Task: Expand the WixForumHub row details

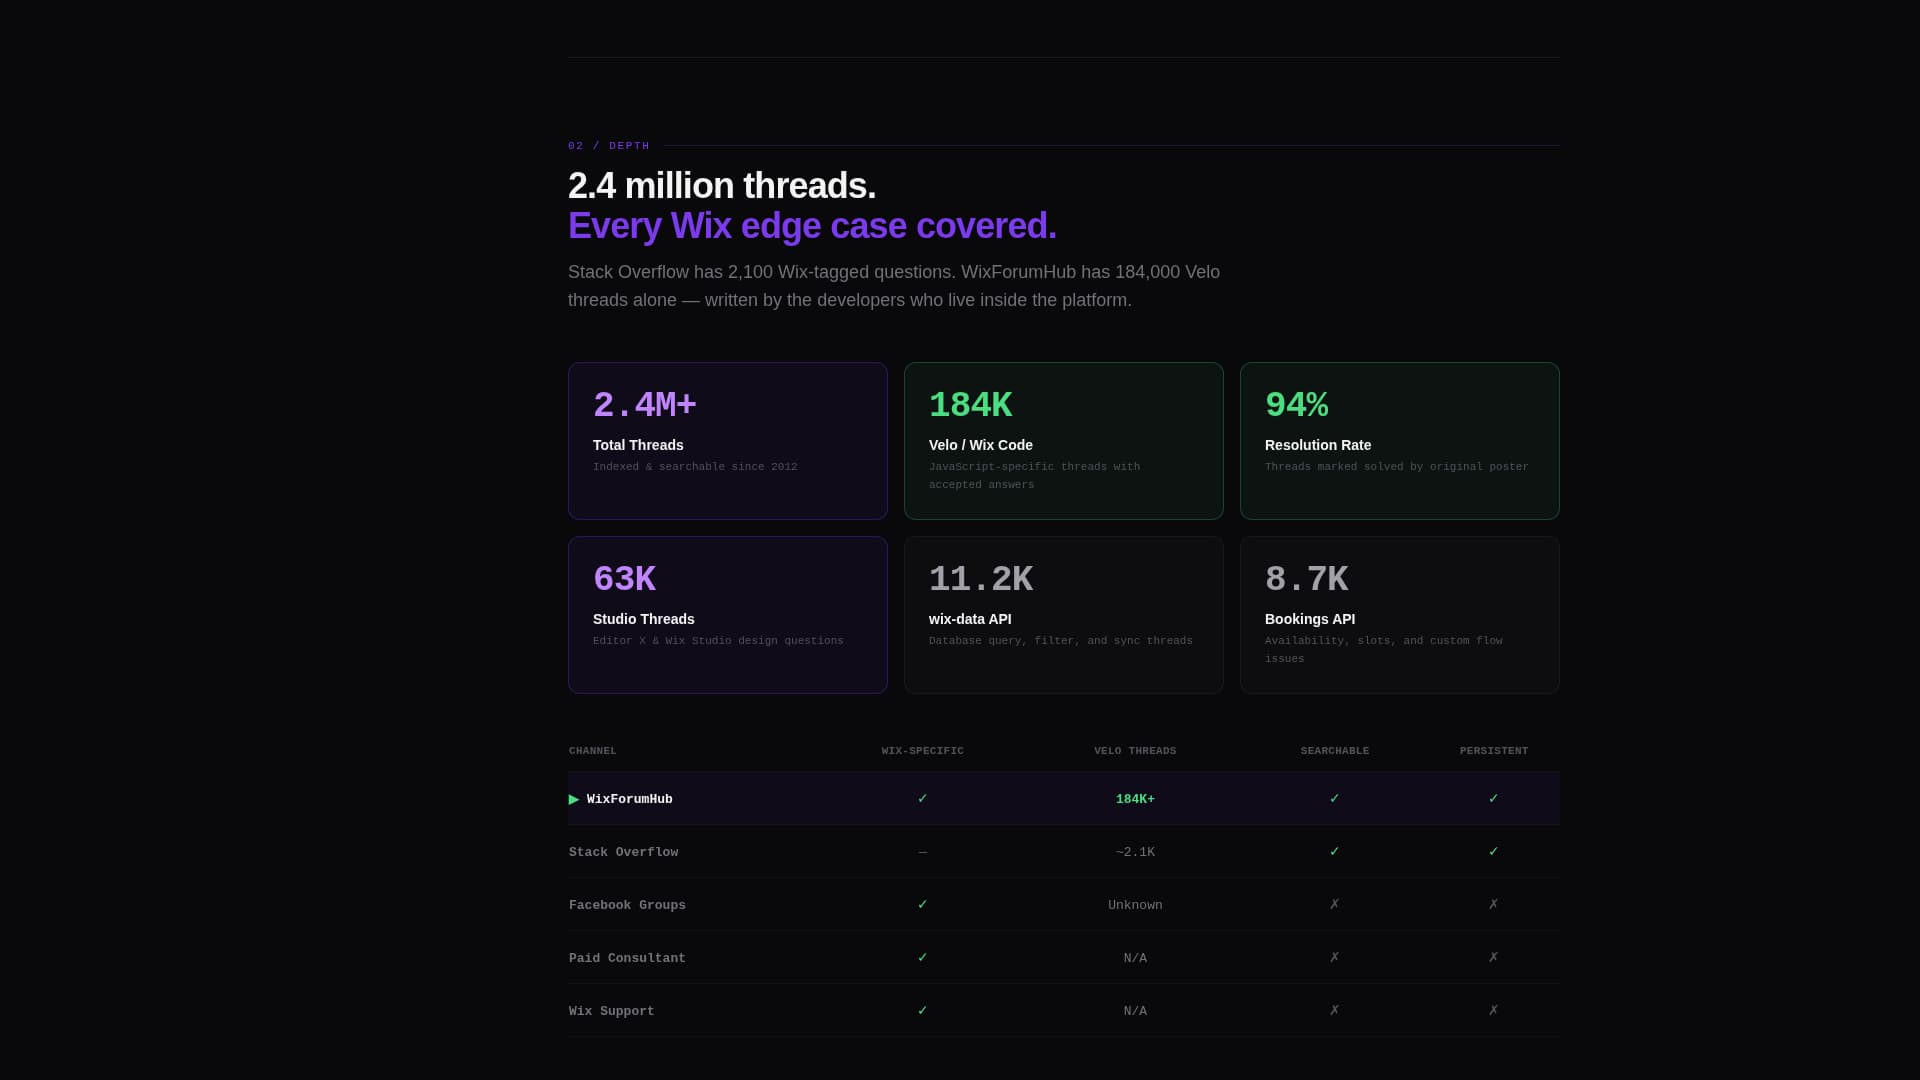Action: [x=629, y=799]
